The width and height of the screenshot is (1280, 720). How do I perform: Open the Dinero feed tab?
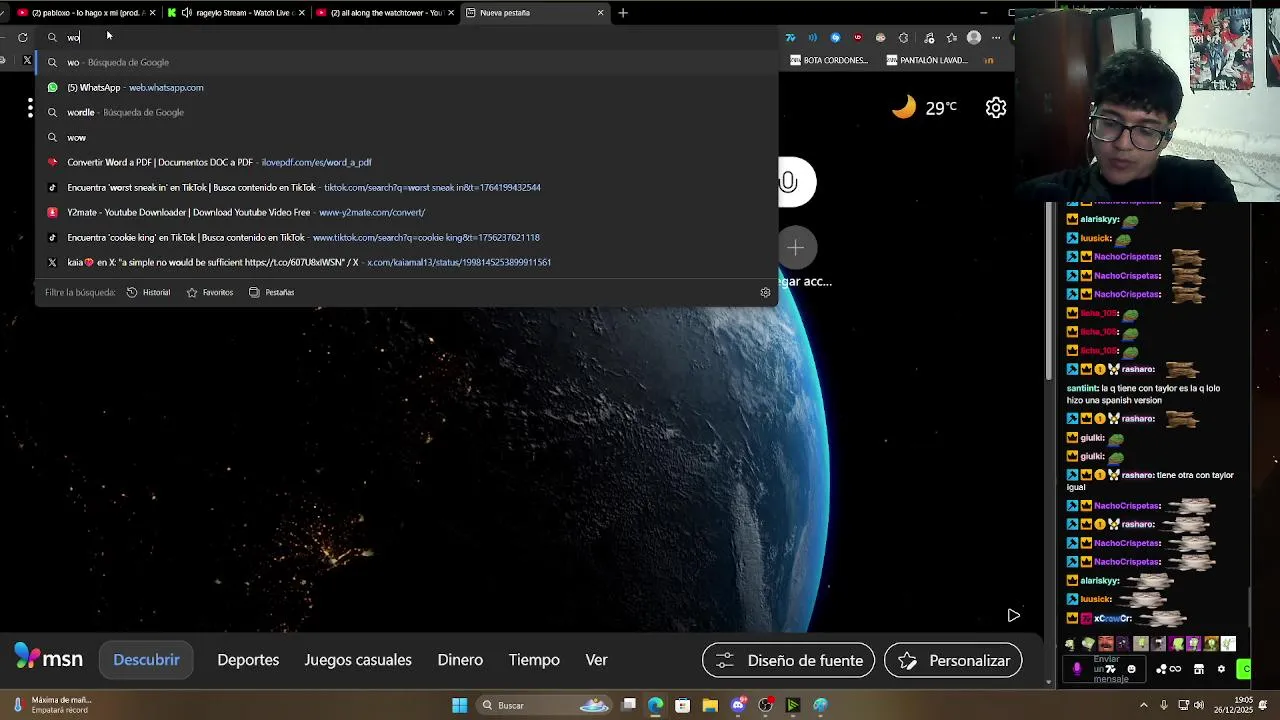coord(460,660)
